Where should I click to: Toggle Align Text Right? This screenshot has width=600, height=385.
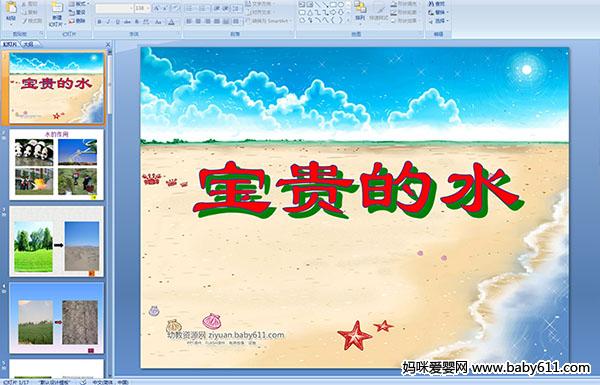208,21
